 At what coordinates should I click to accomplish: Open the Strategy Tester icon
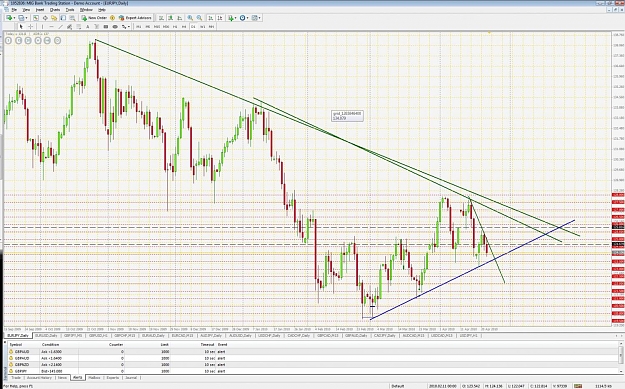pos(72,18)
